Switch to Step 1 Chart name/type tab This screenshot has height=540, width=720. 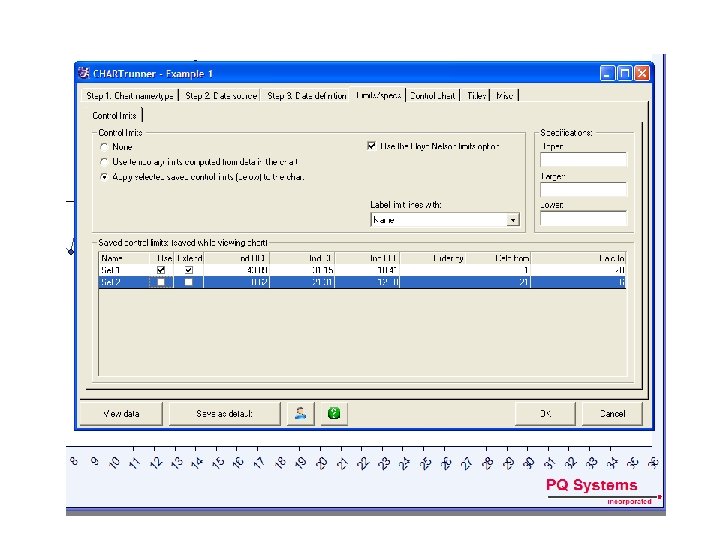(129, 96)
